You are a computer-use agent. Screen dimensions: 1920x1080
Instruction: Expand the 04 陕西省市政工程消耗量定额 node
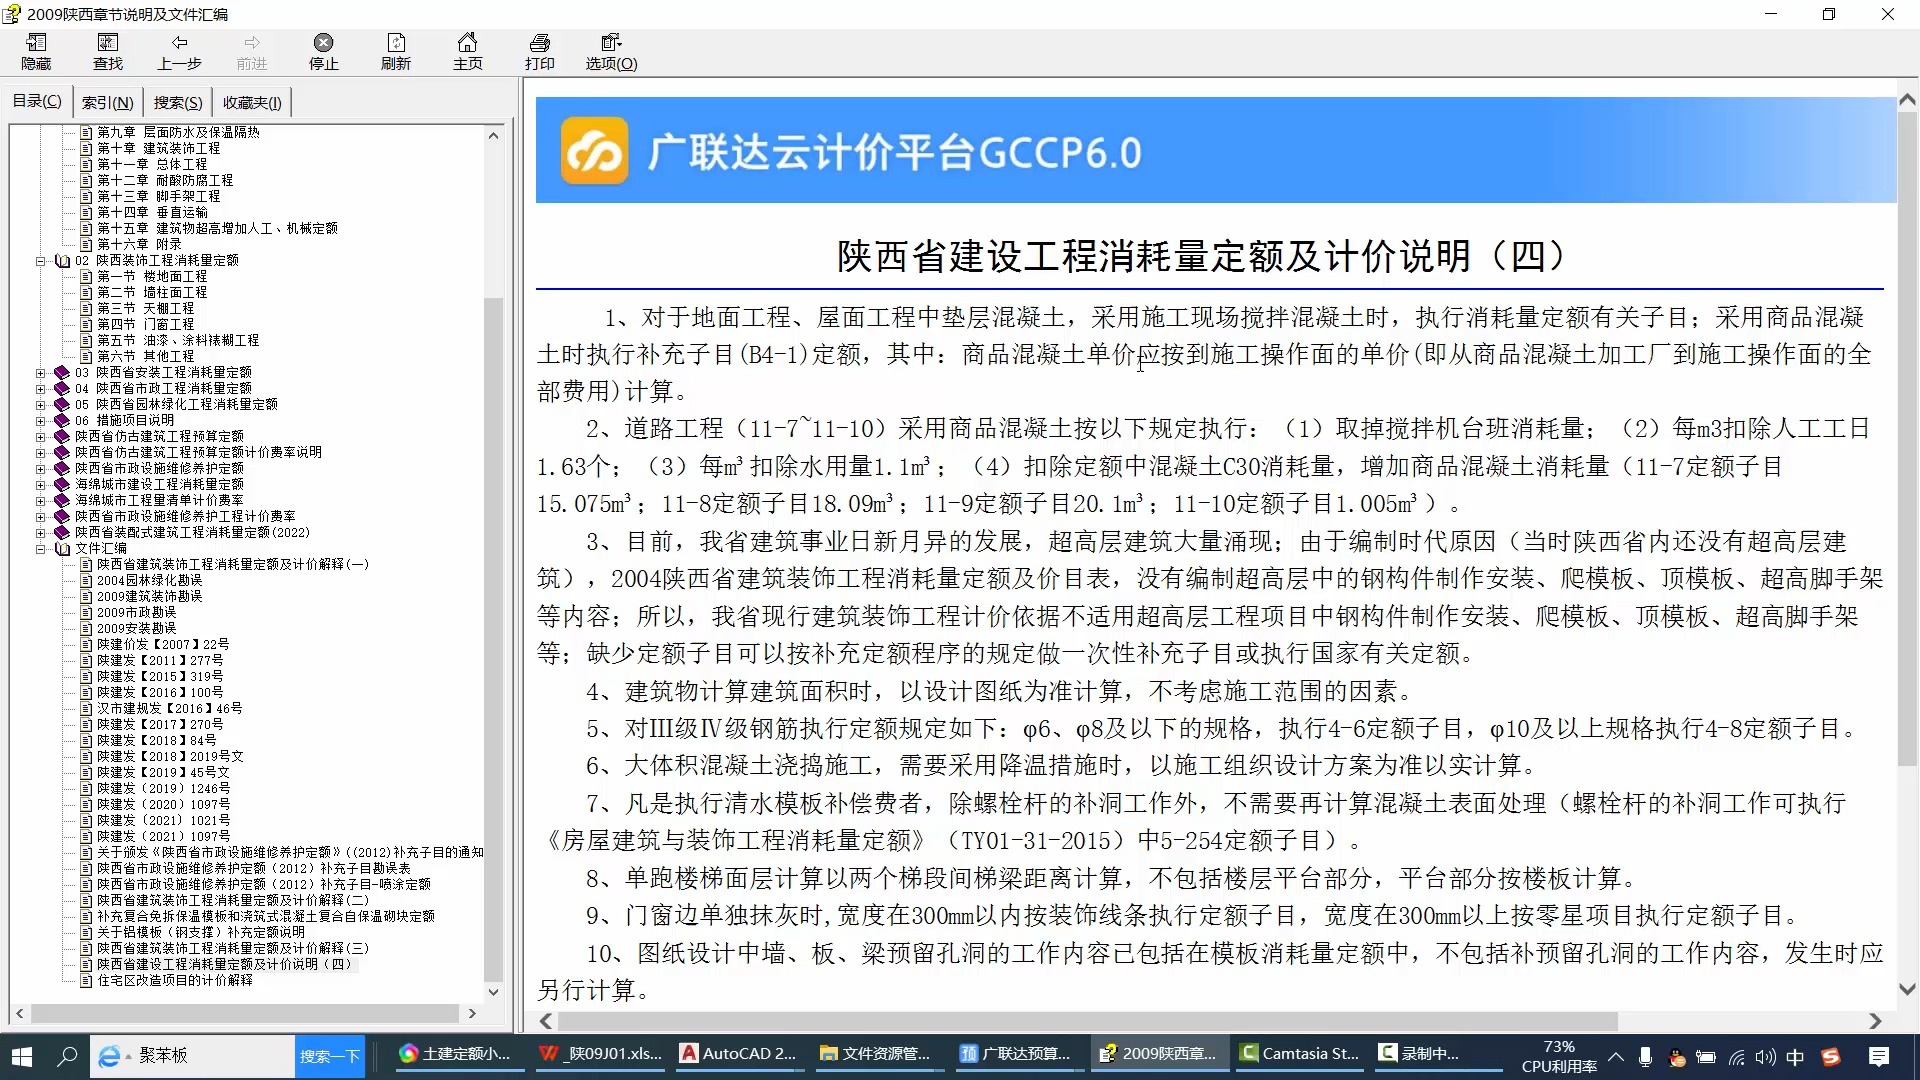41,389
